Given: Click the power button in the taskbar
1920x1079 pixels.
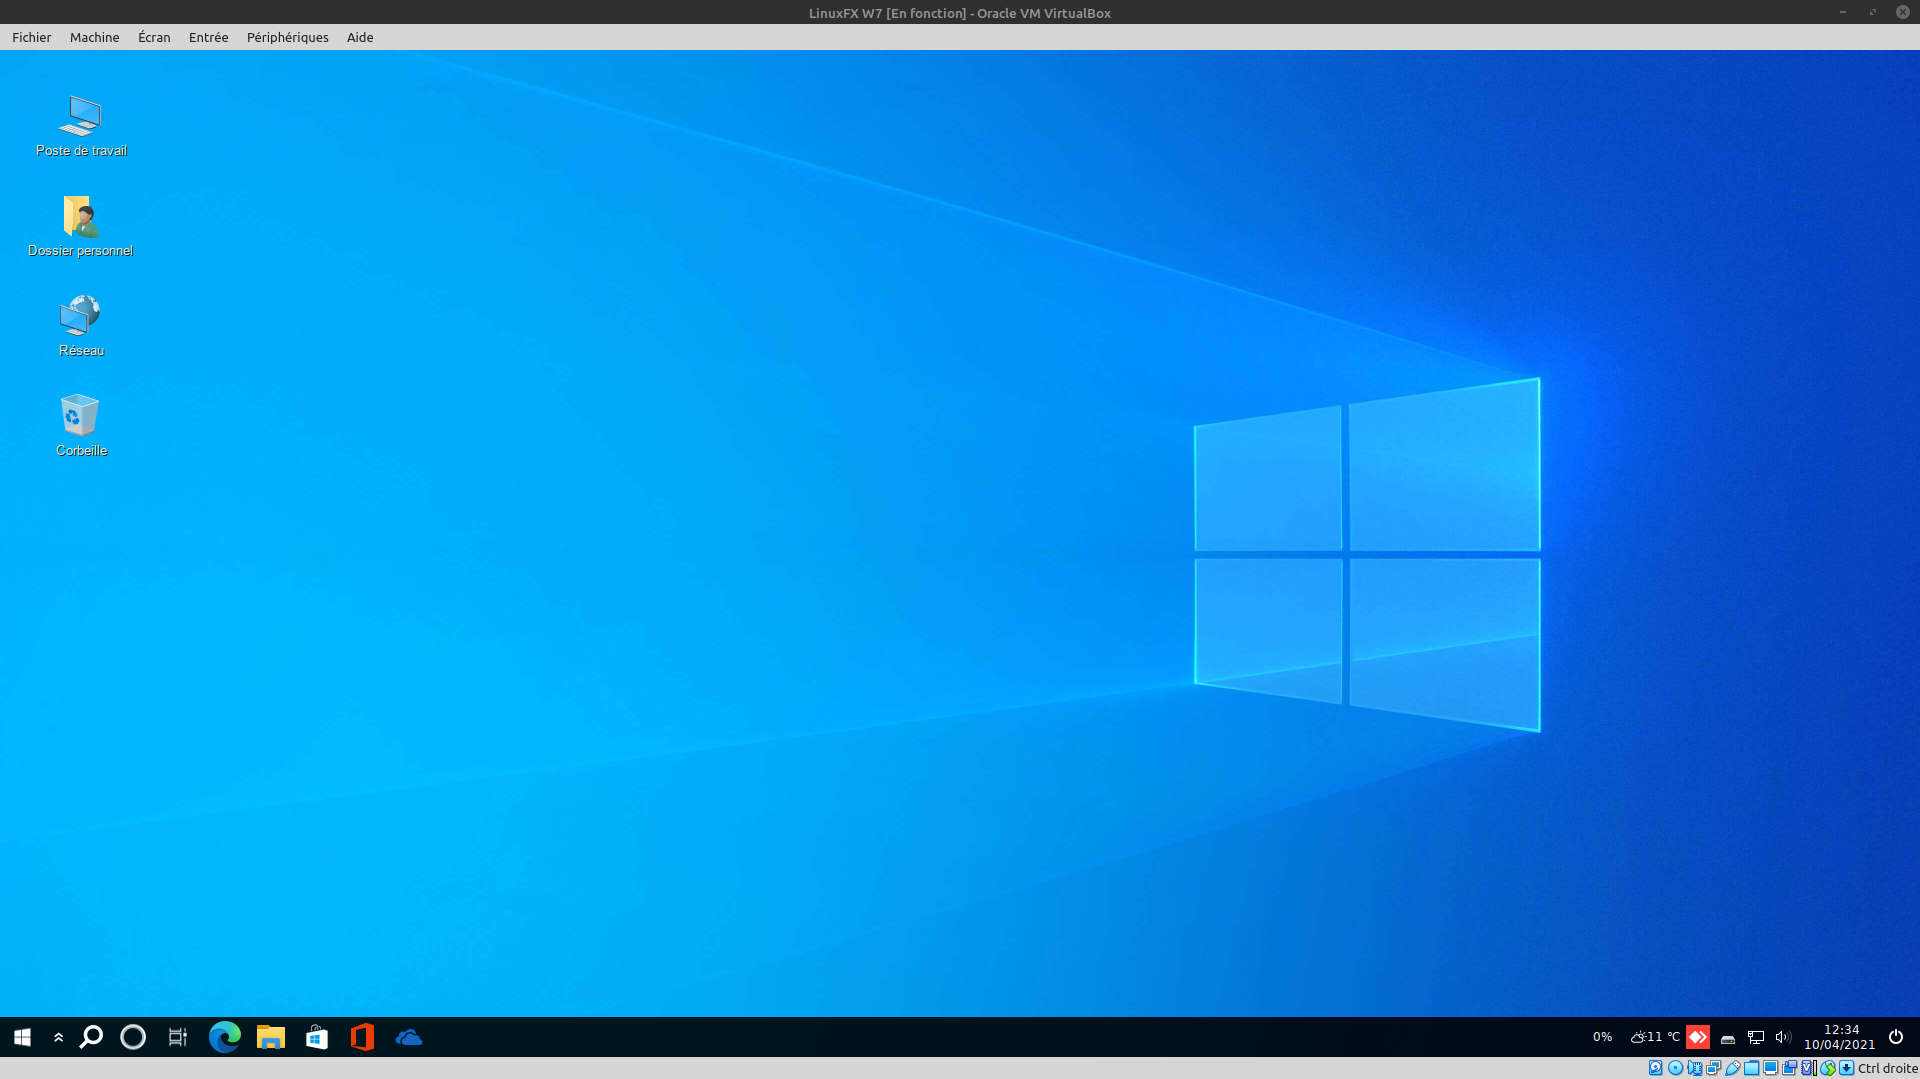Looking at the screenshot, I should click(x=1895, y=1037).
